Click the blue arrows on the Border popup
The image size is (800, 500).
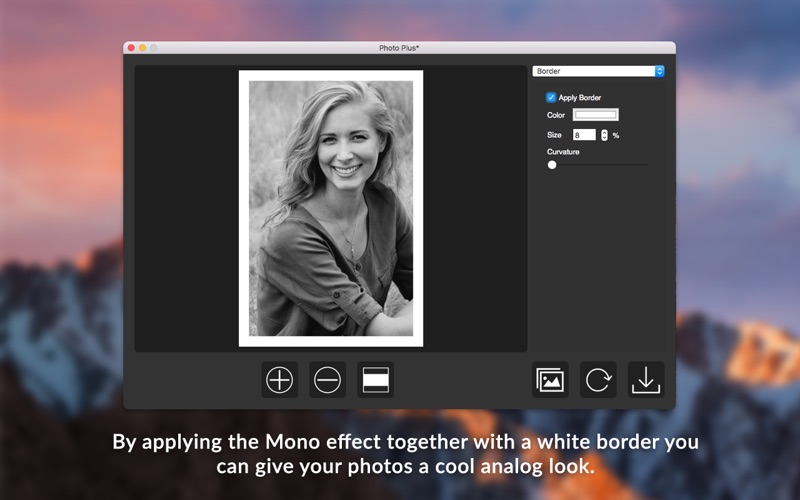659,72
